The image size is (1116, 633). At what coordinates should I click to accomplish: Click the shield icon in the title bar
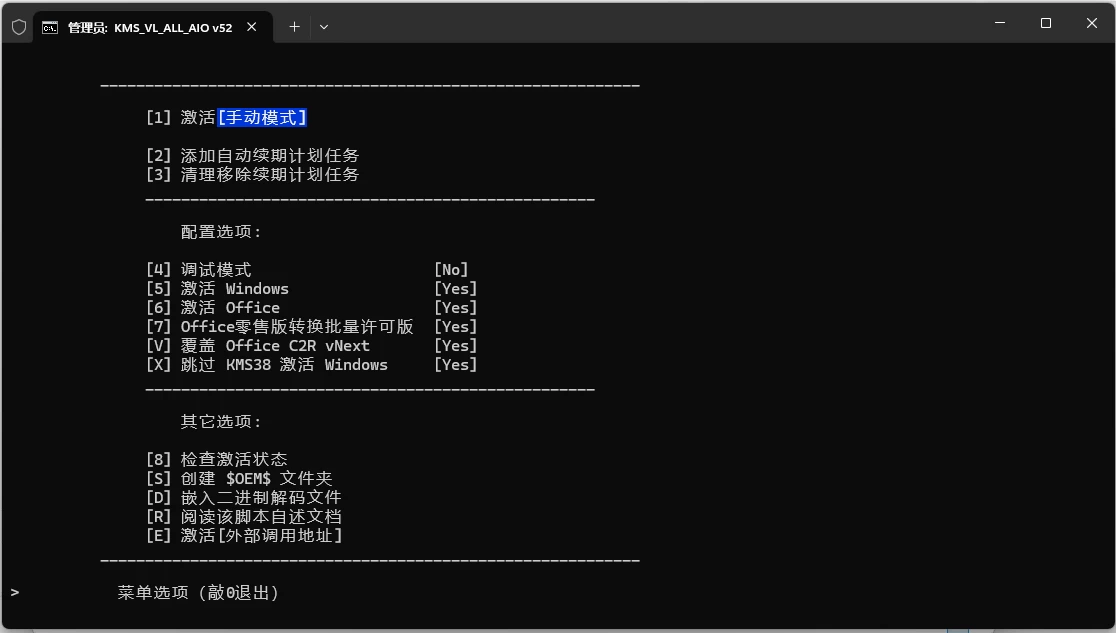(x=18, y=27)
